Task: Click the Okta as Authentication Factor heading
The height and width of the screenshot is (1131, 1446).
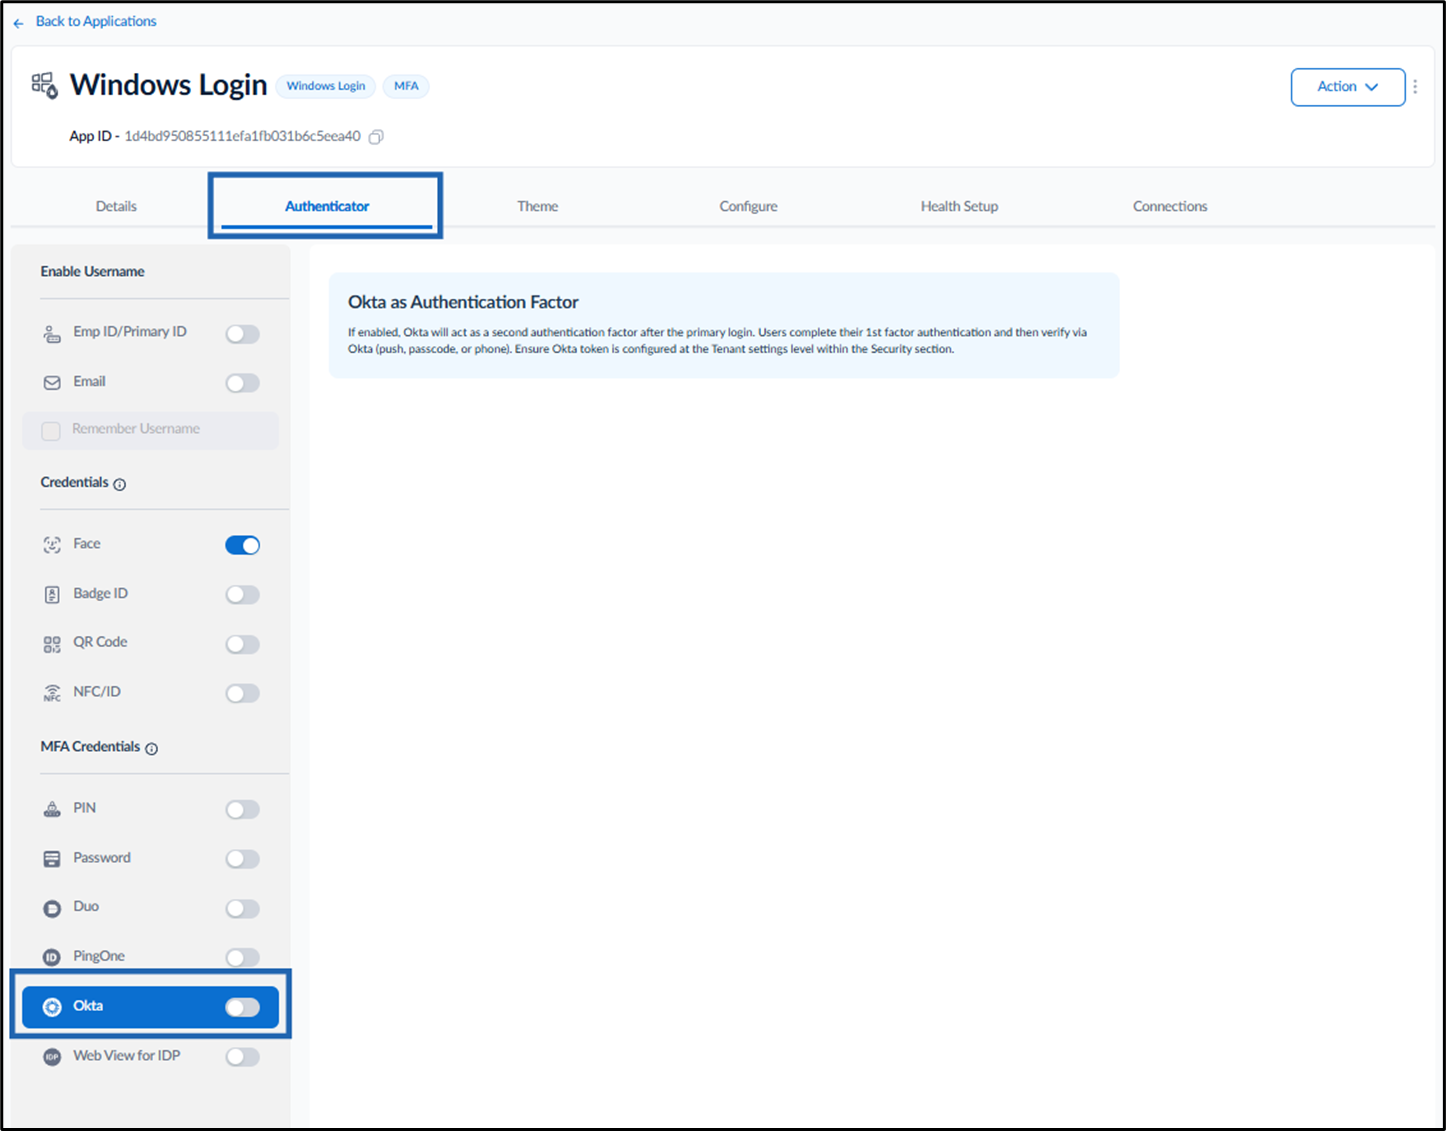Action: tap(463, 302)
